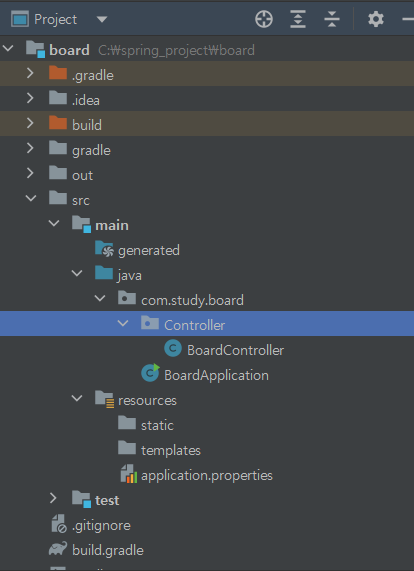The image size is (414, 571).
Task: Click the resources root folder icon
Action: [x=105, y=399]
